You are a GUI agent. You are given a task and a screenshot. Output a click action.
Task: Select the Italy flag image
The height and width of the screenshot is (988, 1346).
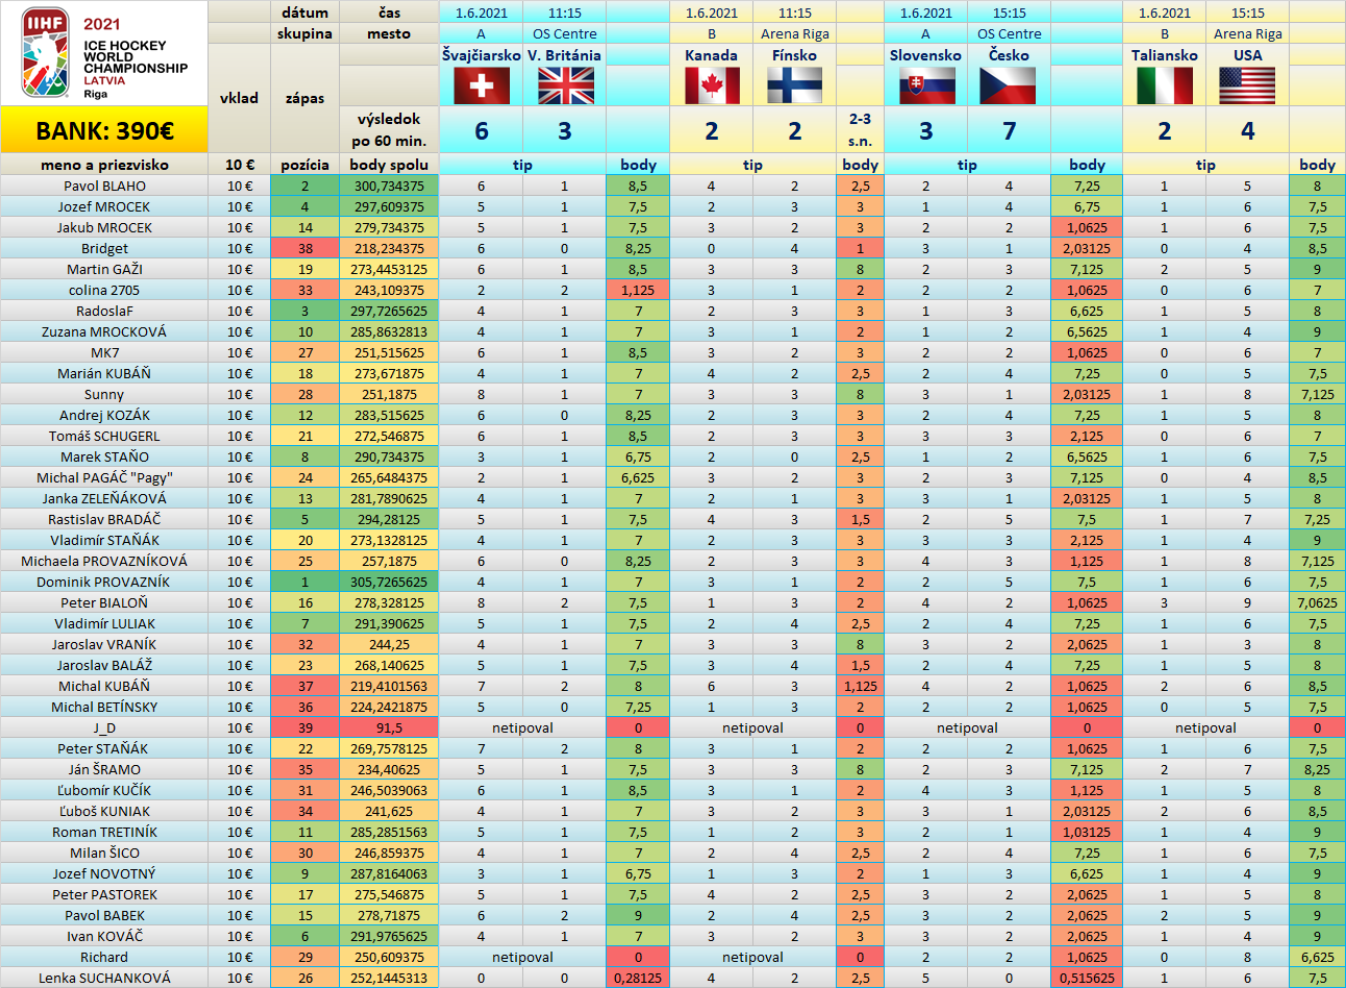1164,86
